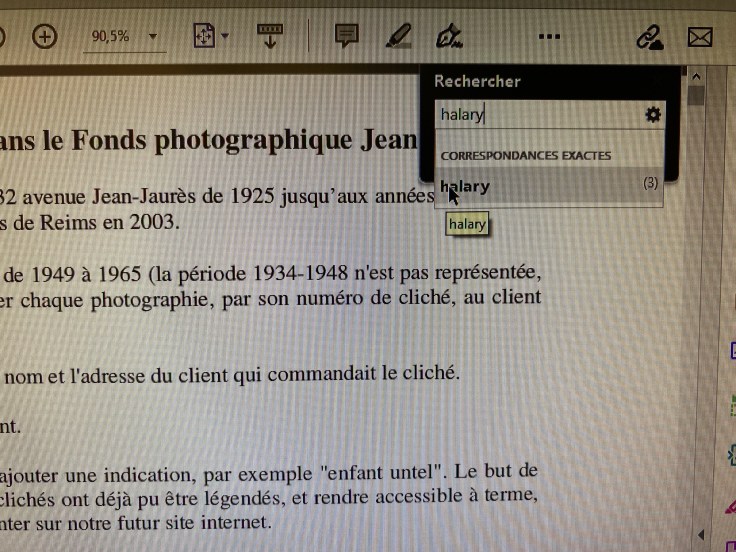The image size is (736, 552).
Task: Collapse the right tools pane arrow
Action: [x=700, y=534]
